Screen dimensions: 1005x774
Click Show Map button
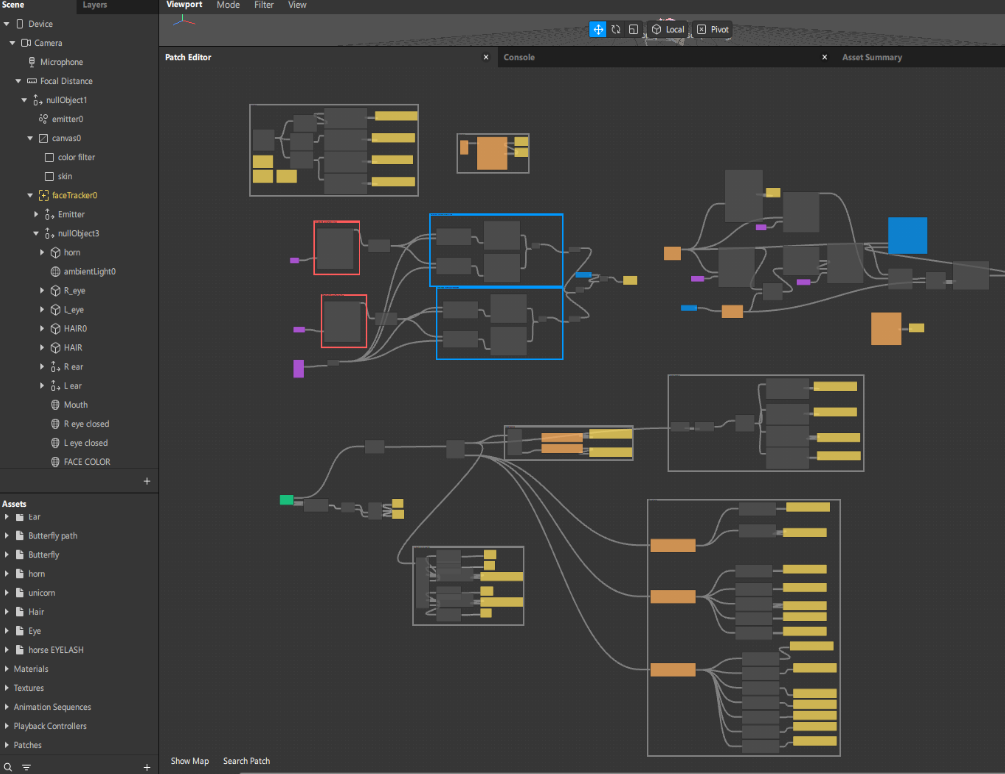pos(190,761)
